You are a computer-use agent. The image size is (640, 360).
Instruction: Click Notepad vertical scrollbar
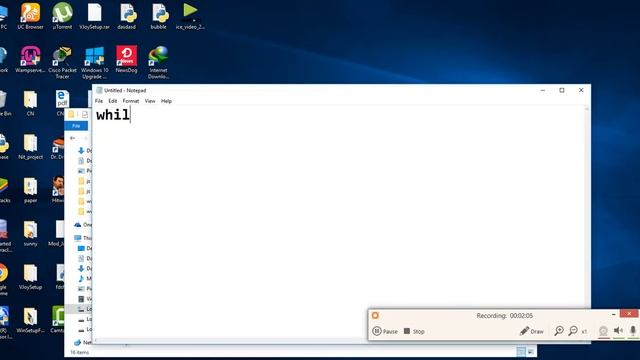(587, 222)
